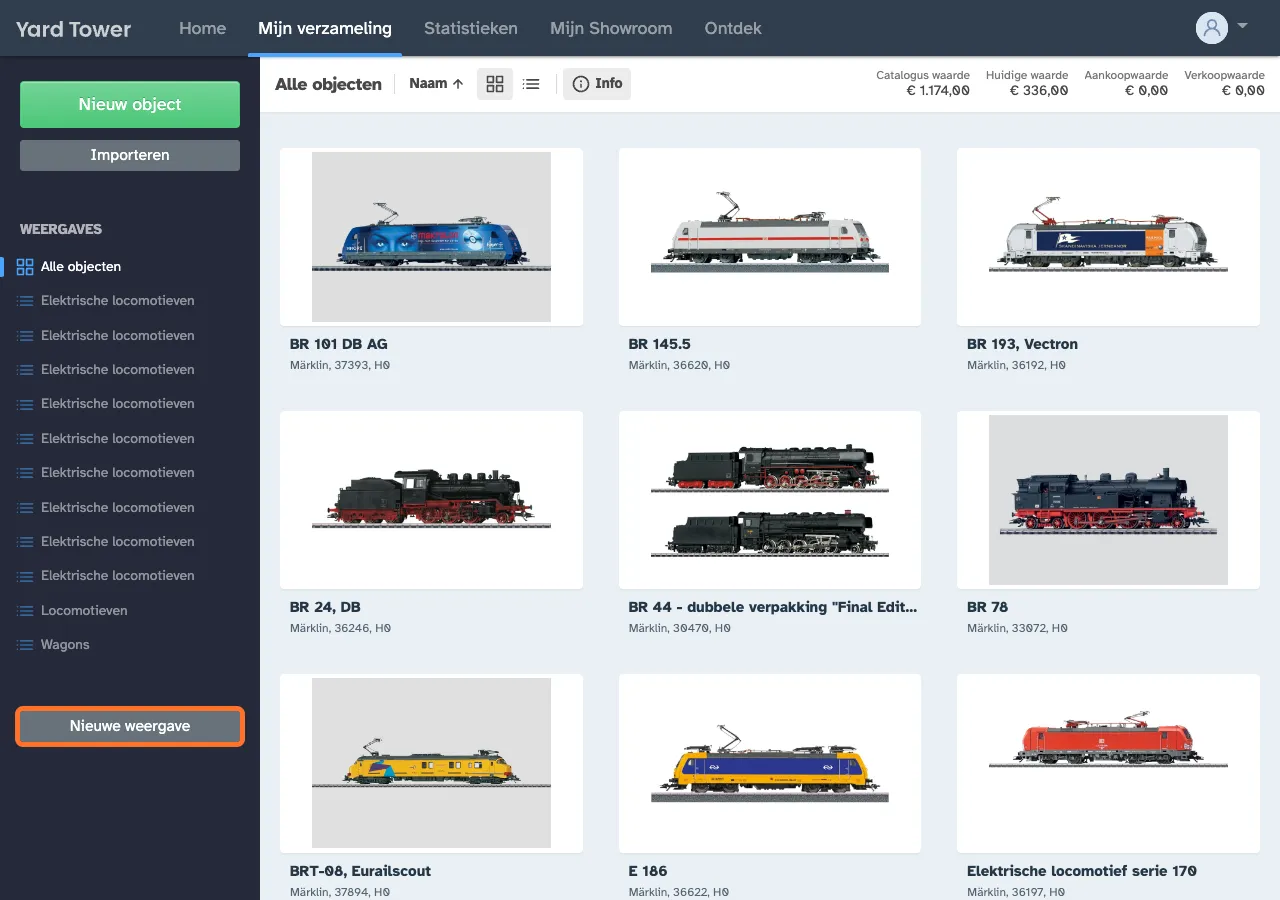Click 'Elektrische locomotief serie 170' title
1280x900 pixels.
click(x=1082, y=871)
